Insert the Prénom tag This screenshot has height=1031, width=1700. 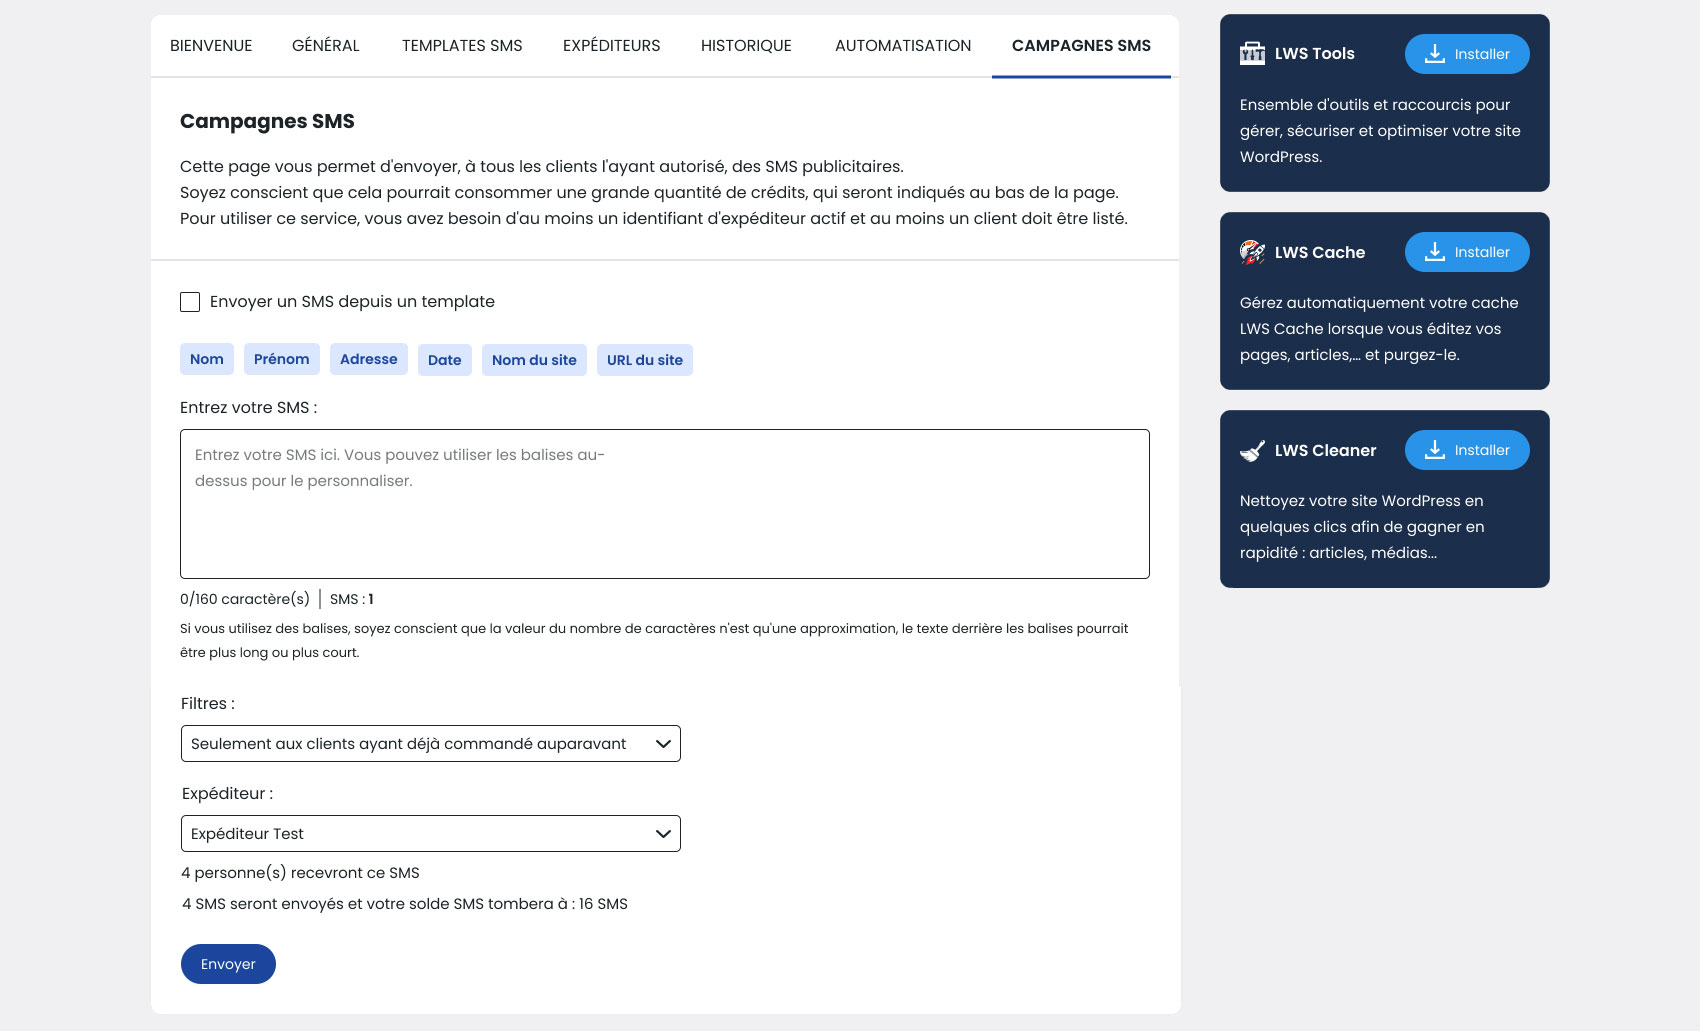[x=282, y=360]
